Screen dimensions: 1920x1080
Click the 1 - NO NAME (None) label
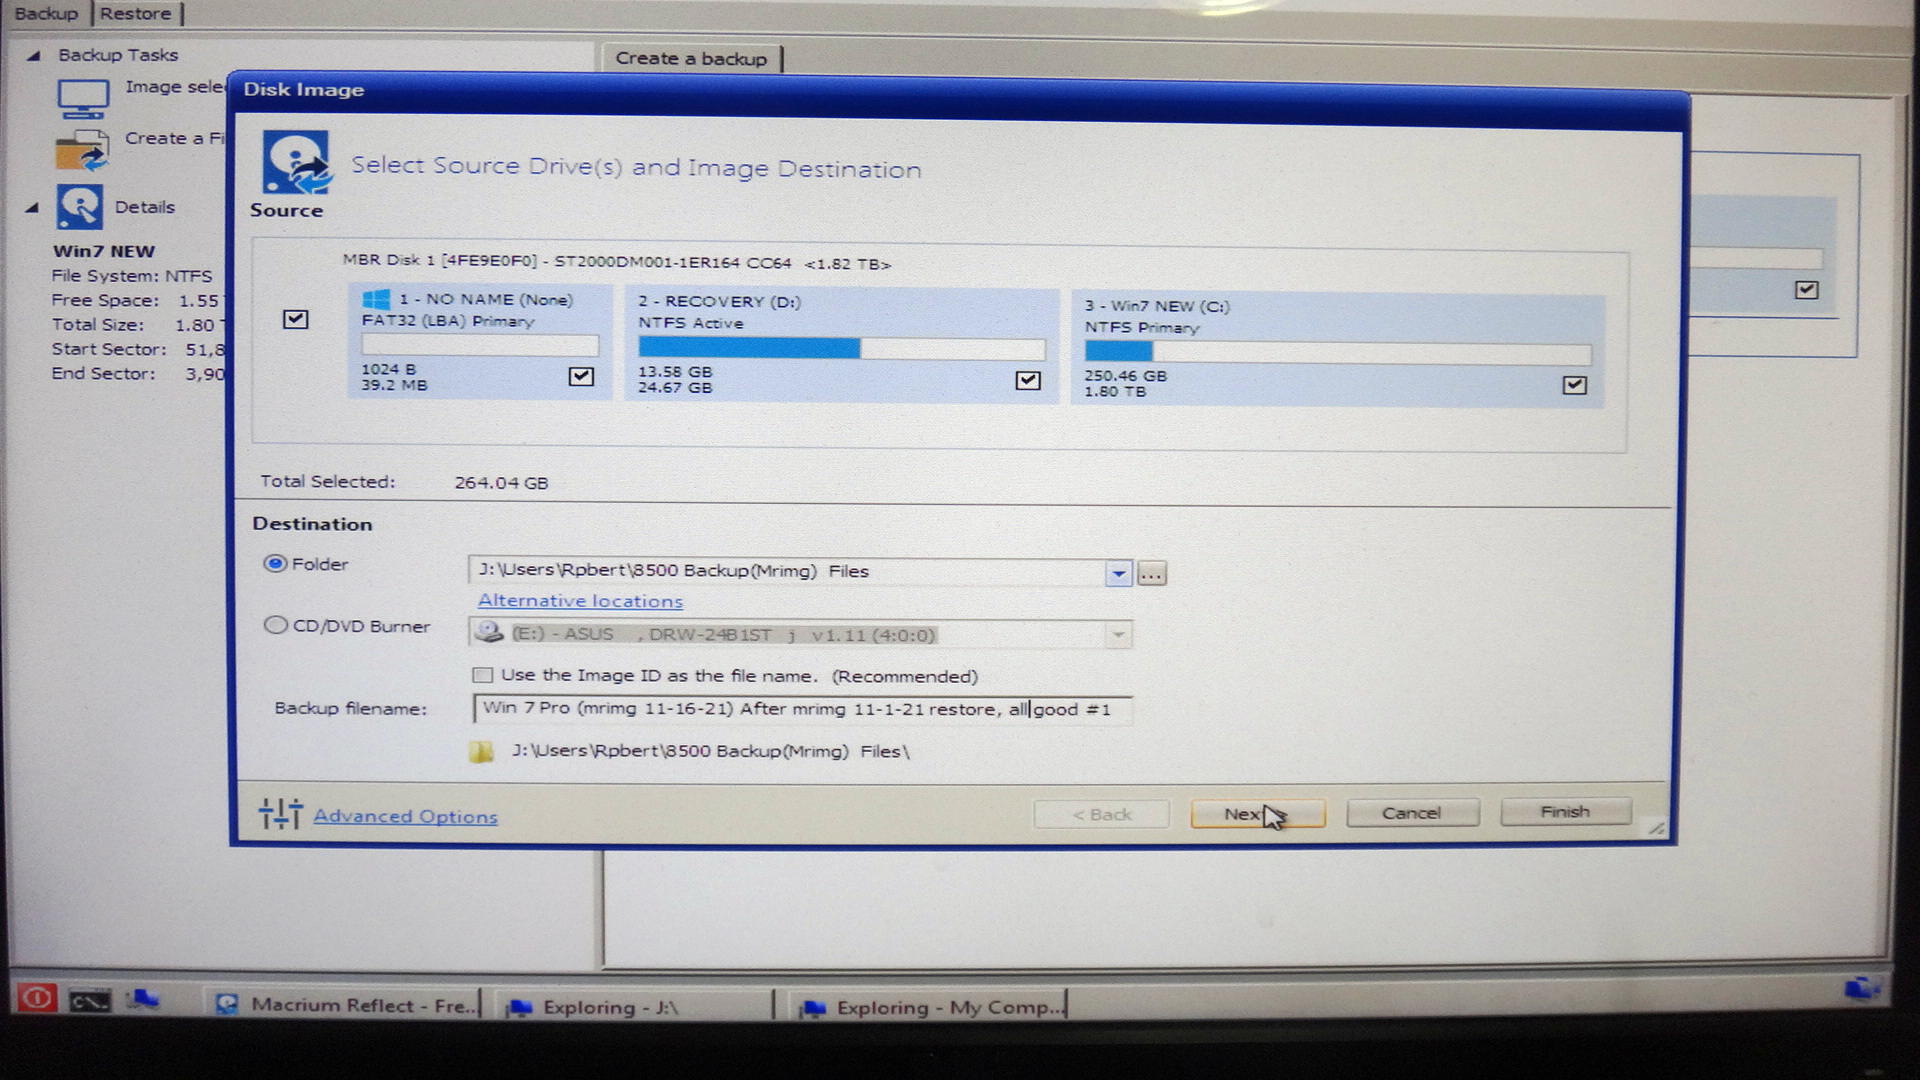tap(486, 299)
